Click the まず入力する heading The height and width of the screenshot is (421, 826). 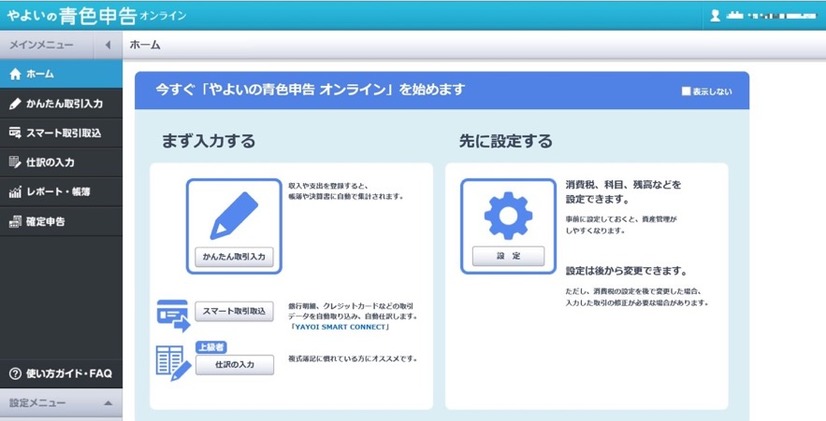(209, 141)
